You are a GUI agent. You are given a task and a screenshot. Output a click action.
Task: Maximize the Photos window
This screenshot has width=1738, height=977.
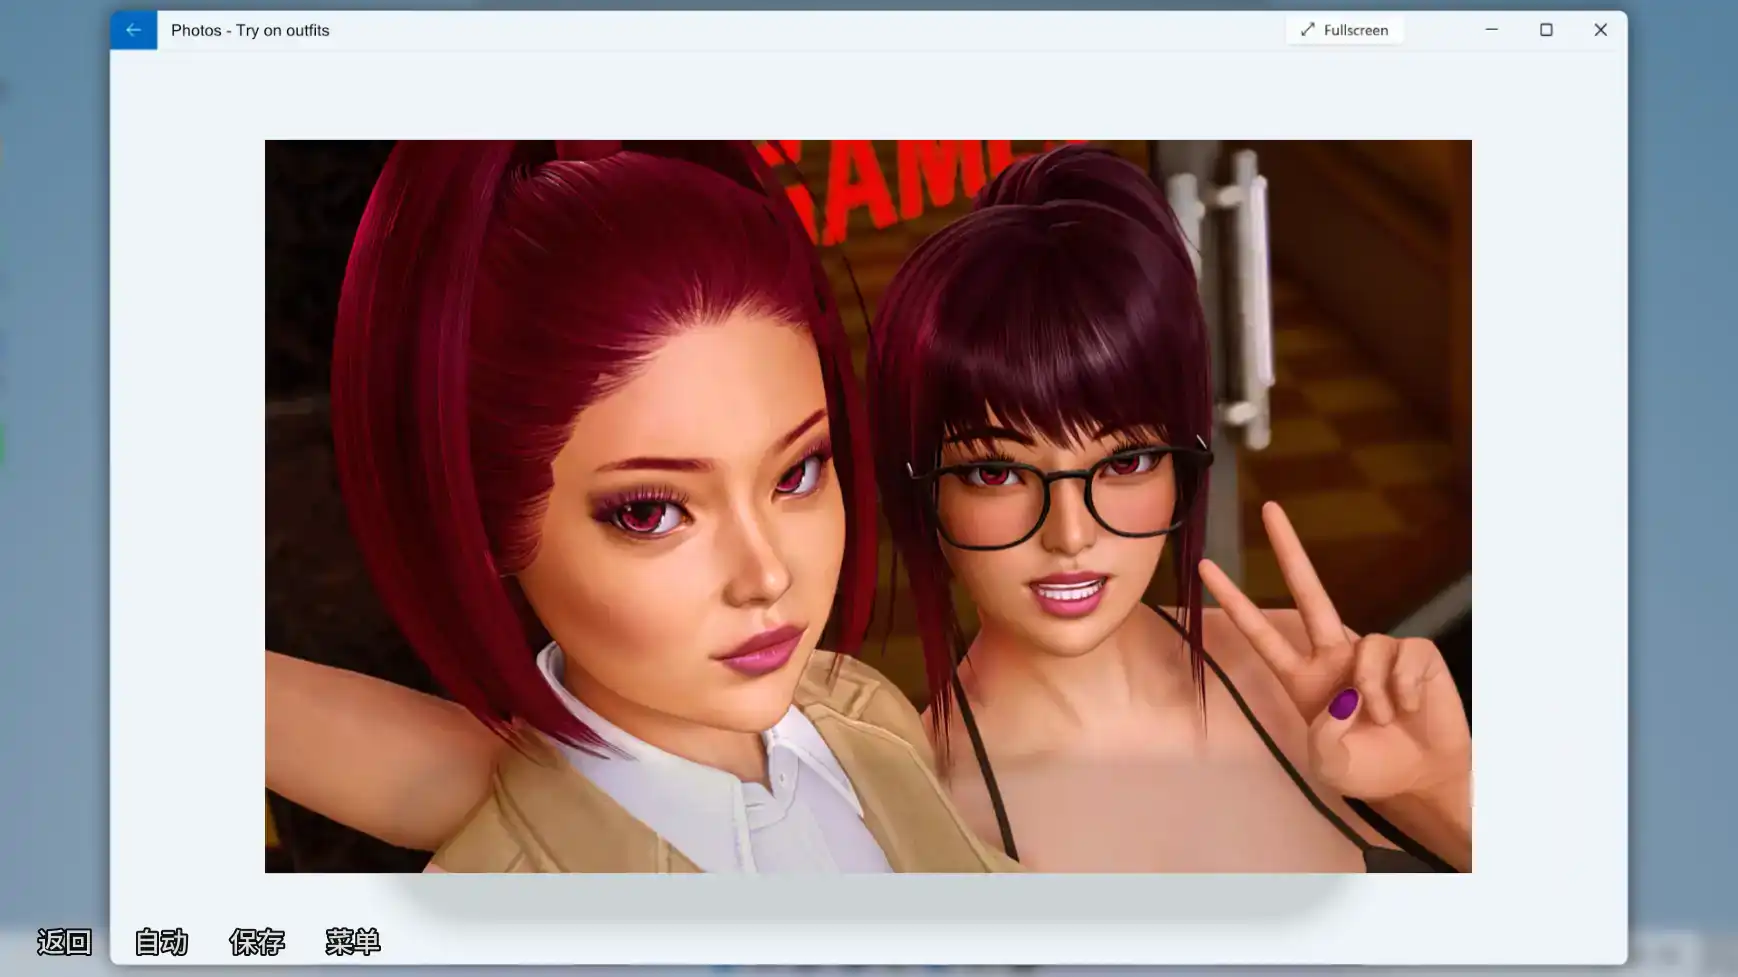[x=1546, y=30]
